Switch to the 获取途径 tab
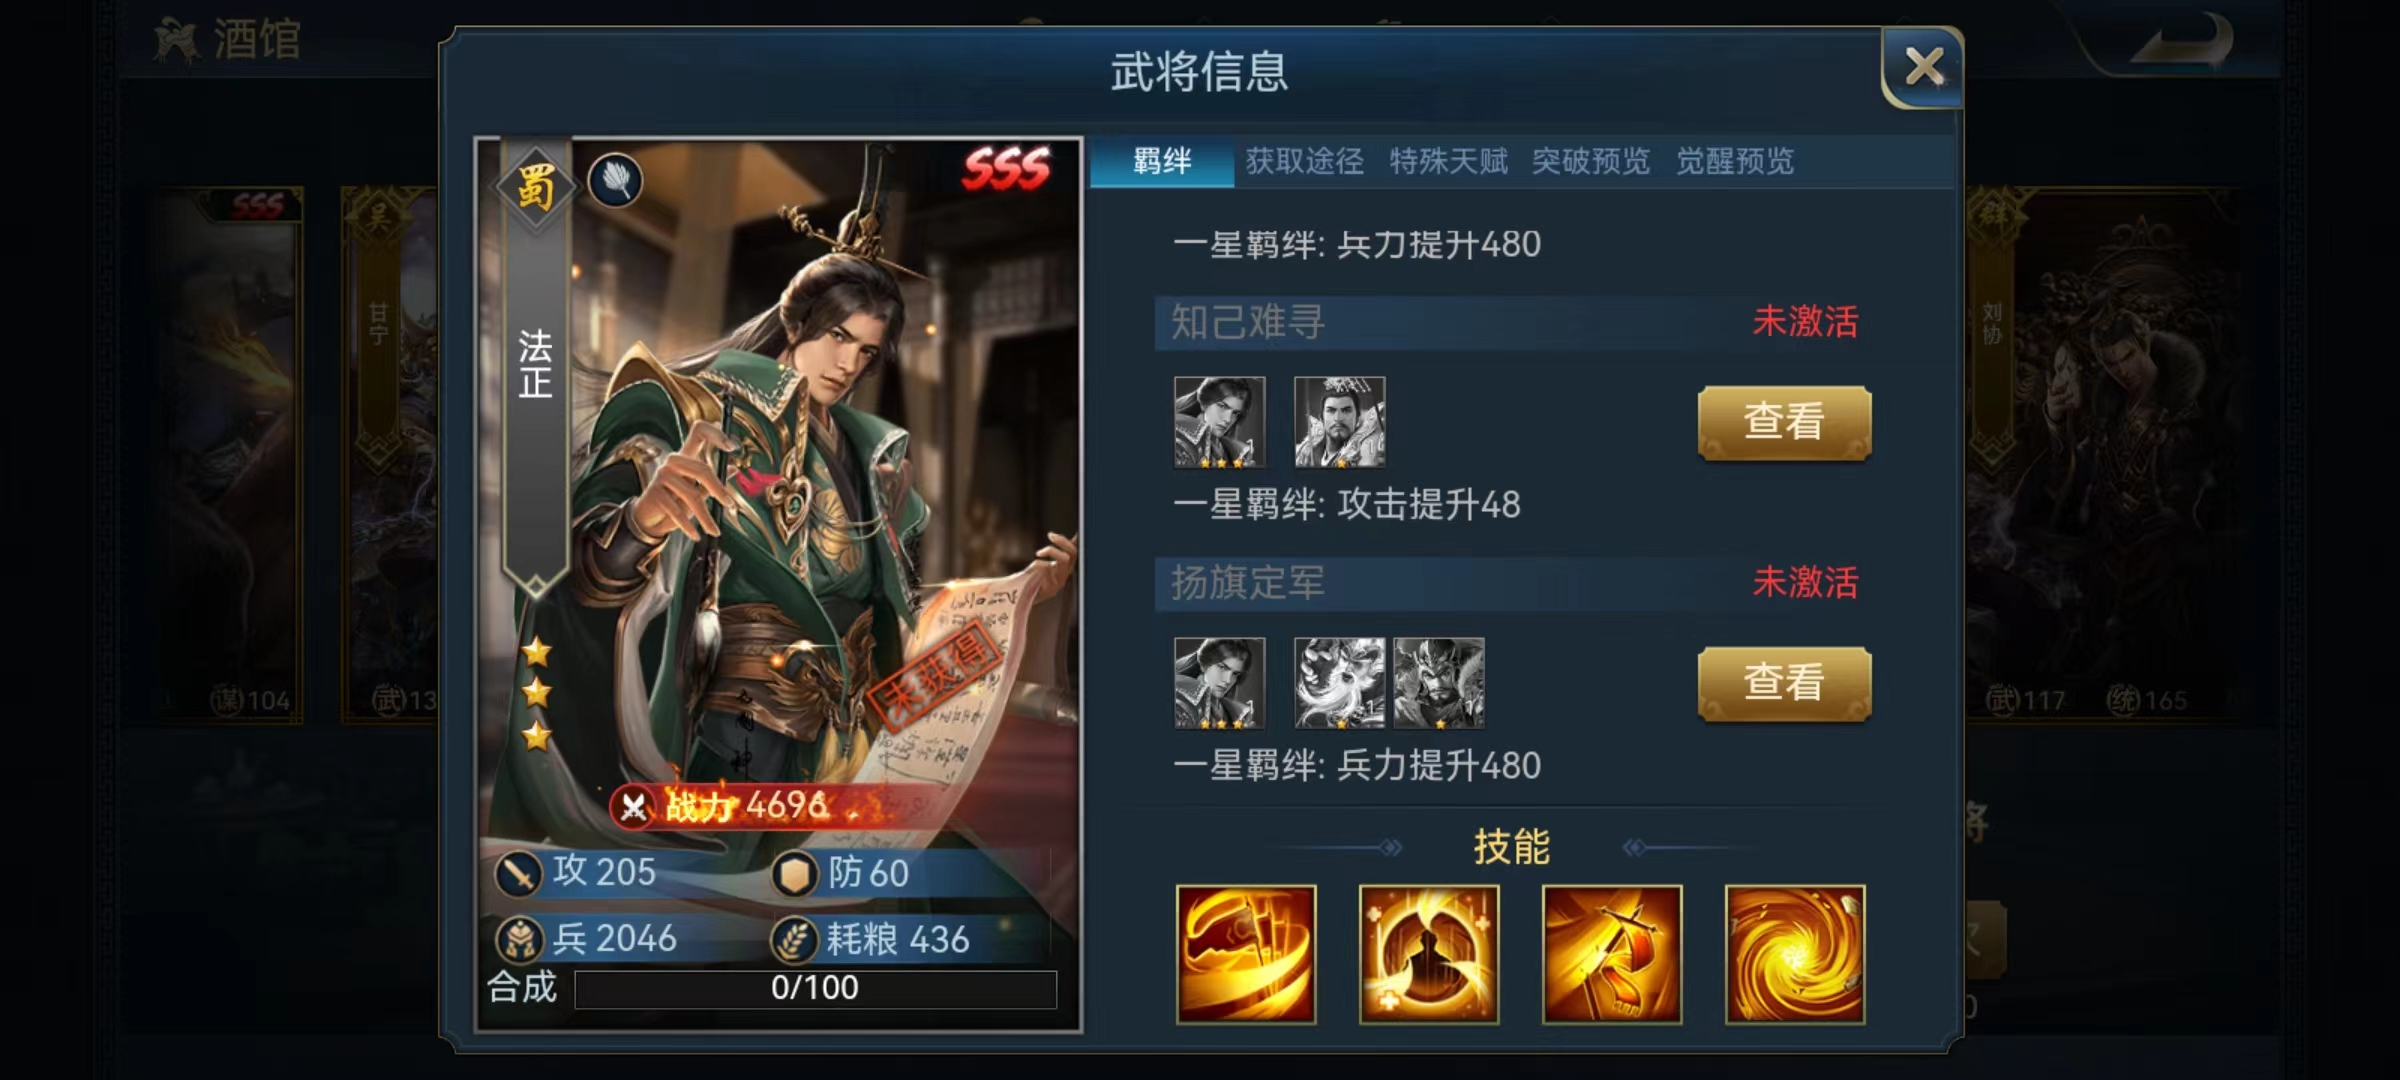 pyautogui.click(x=1305, y=161)
